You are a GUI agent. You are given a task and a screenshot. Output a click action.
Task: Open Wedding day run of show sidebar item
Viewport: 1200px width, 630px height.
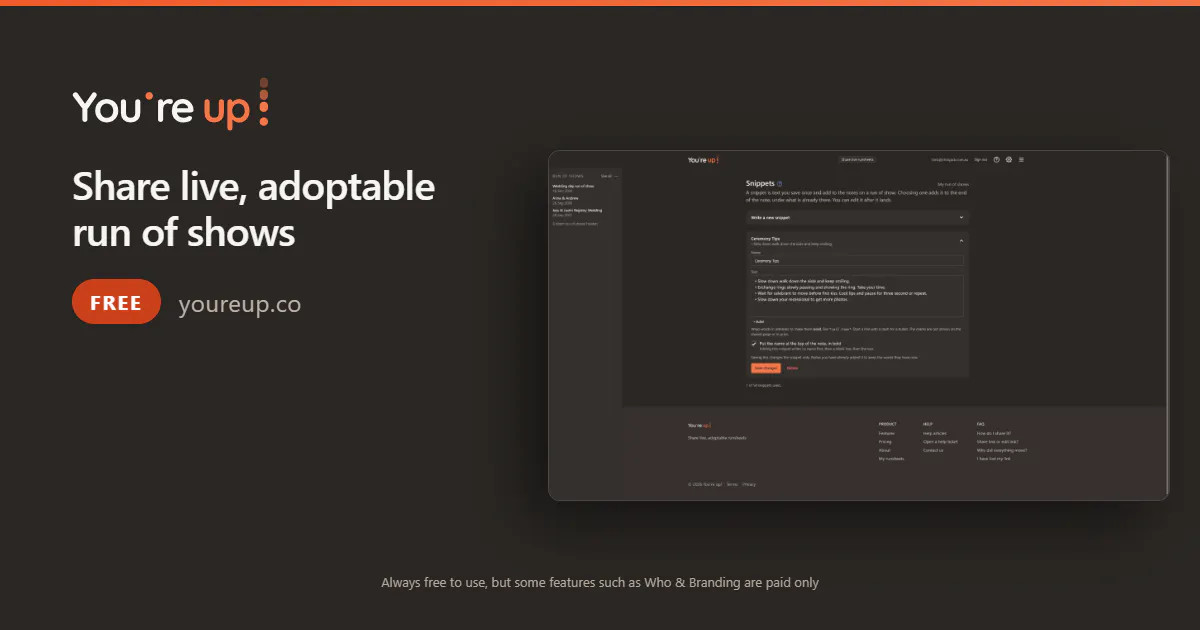pos(573,187)
